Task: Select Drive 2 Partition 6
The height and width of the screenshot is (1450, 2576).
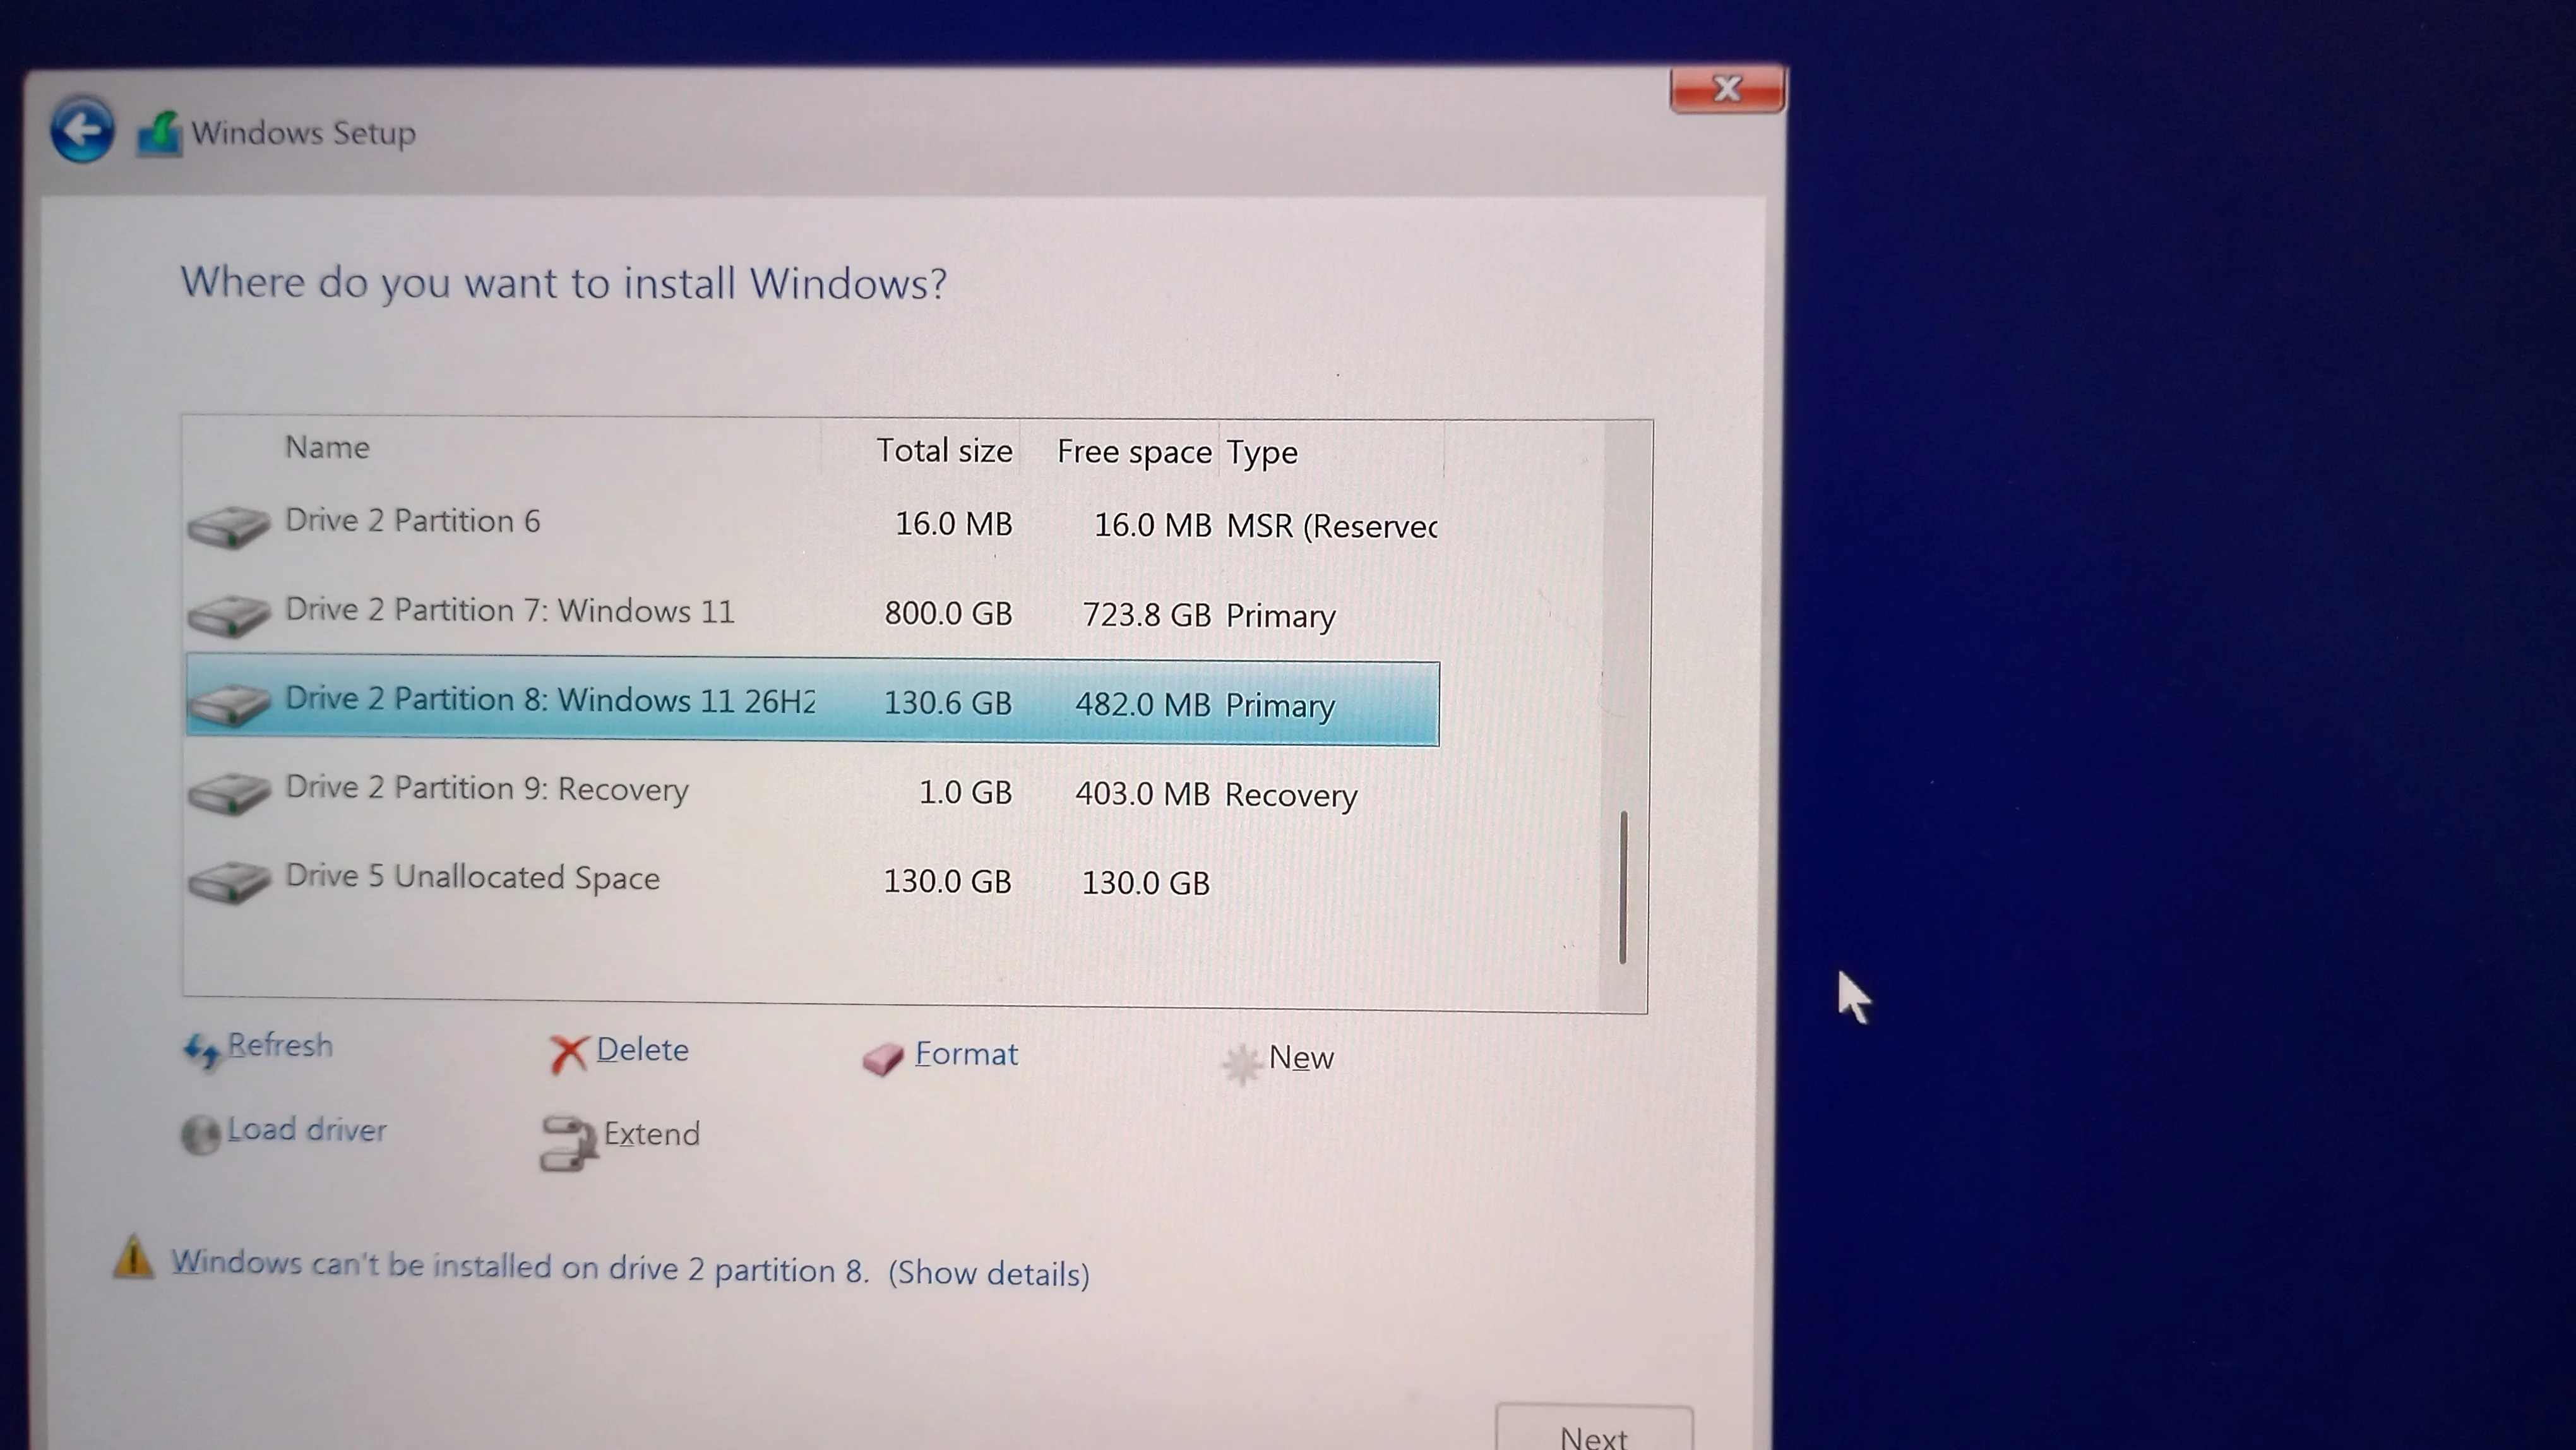Action: coord(812,524)
